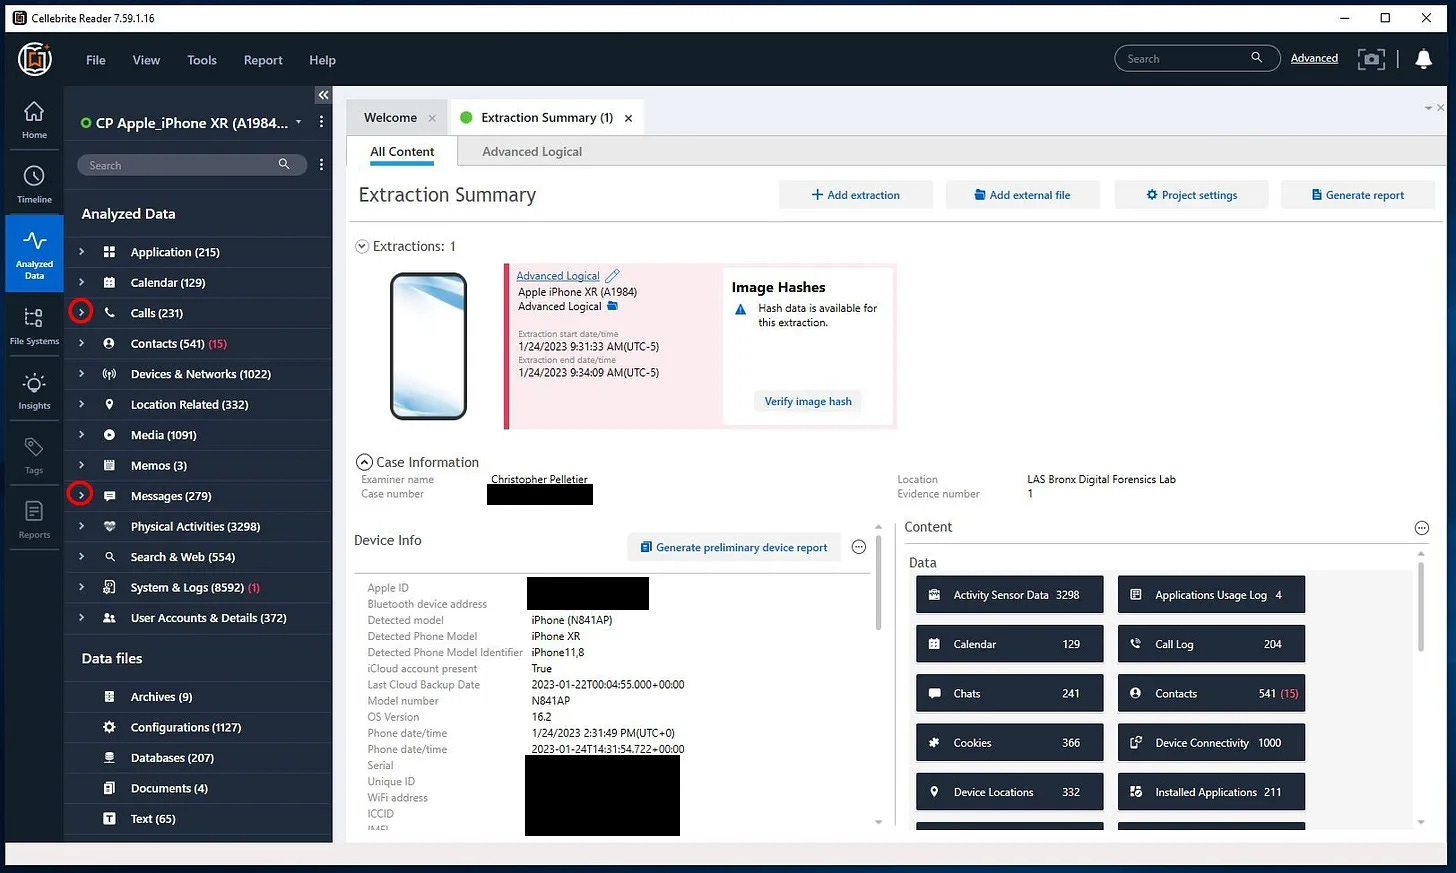Viewport: 1456px width, 873px height.
Task: Open the File Systems sidebar section
Action: coord(34,326)
